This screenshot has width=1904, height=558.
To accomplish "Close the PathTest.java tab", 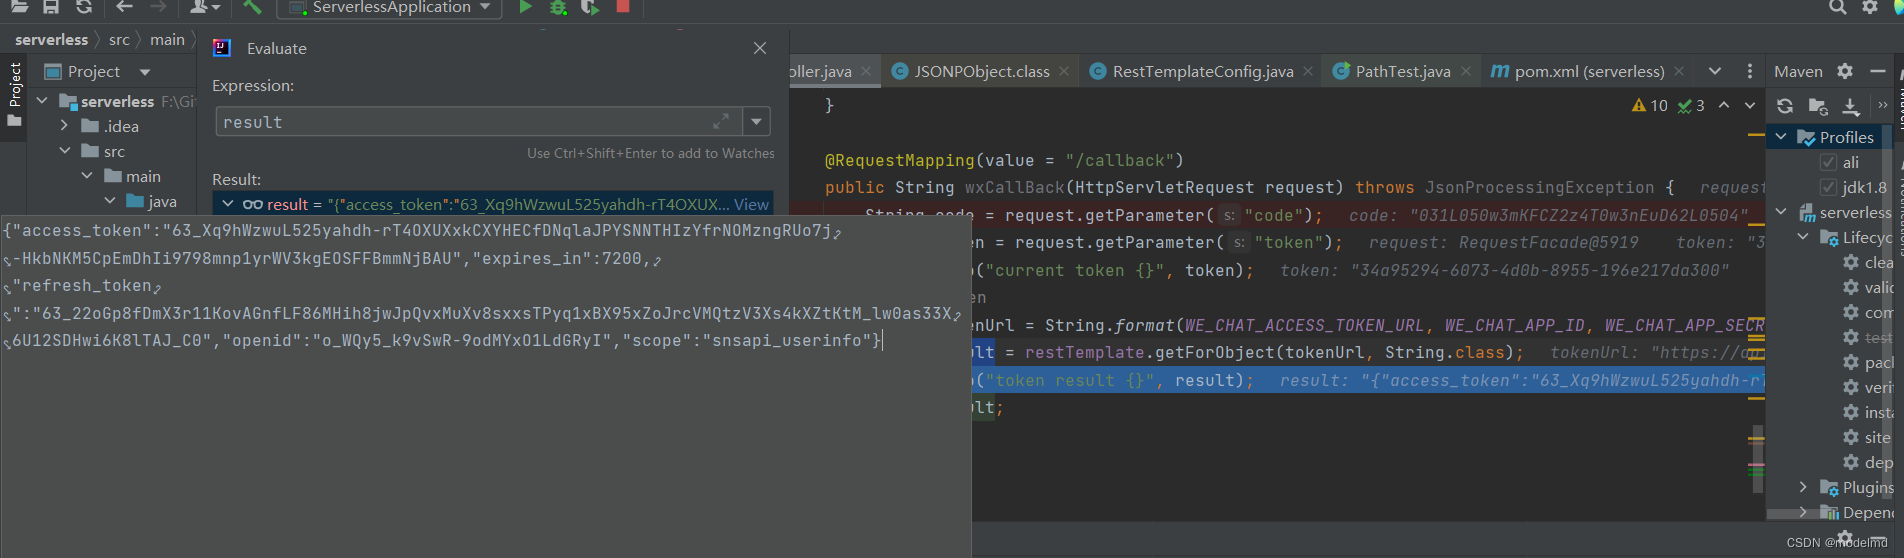I will pyautogui.click(x=1465, y=71).
